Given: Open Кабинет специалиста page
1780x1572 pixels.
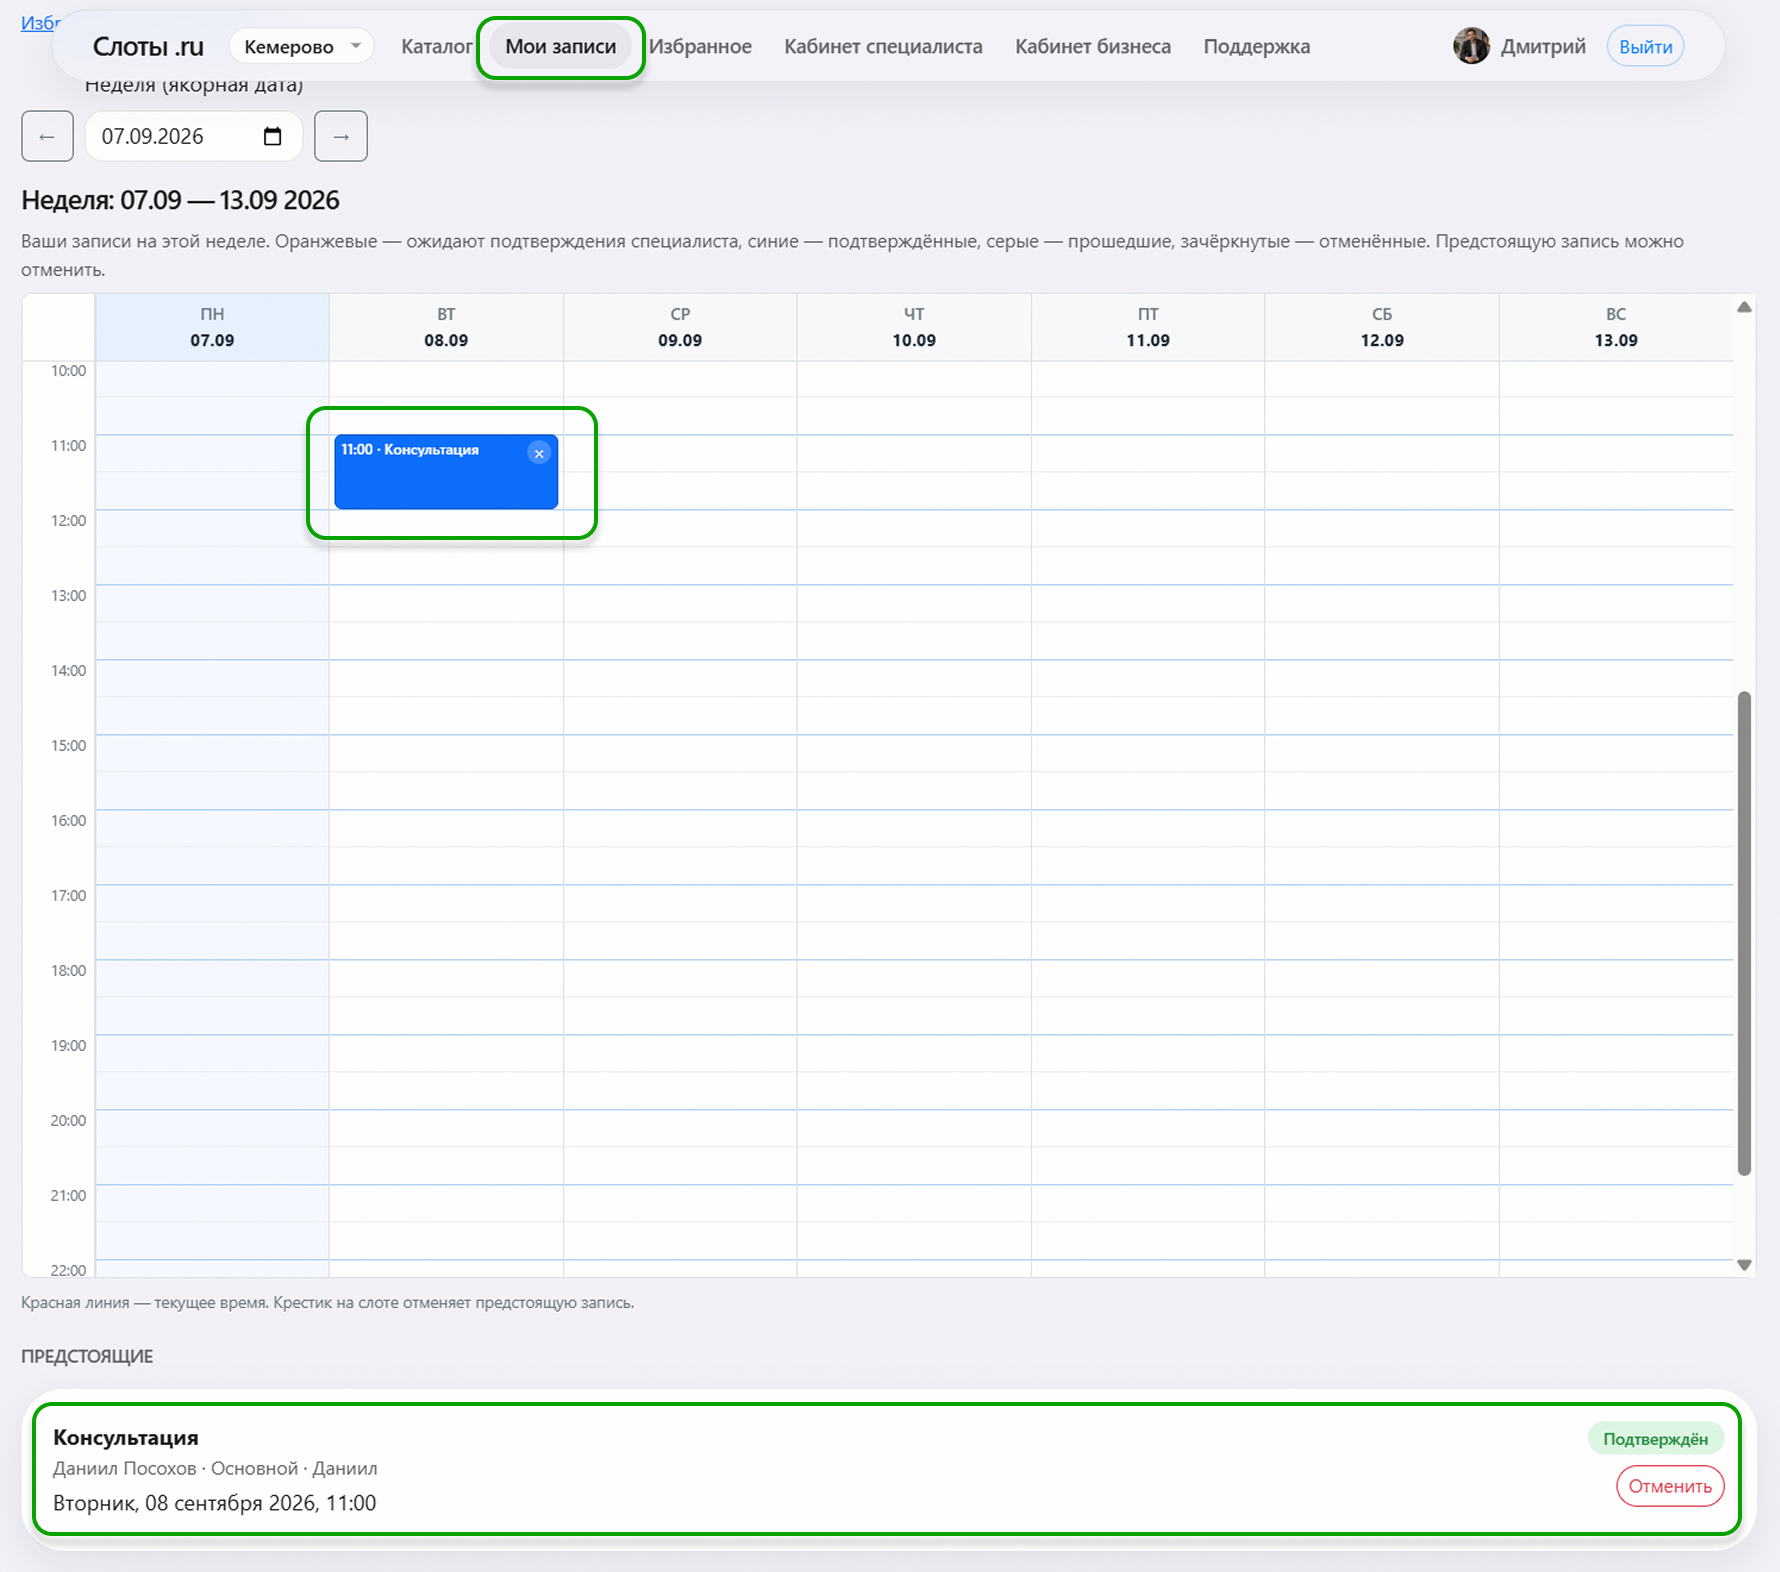Looking at the screenshot, I should [x=883, y=46].
